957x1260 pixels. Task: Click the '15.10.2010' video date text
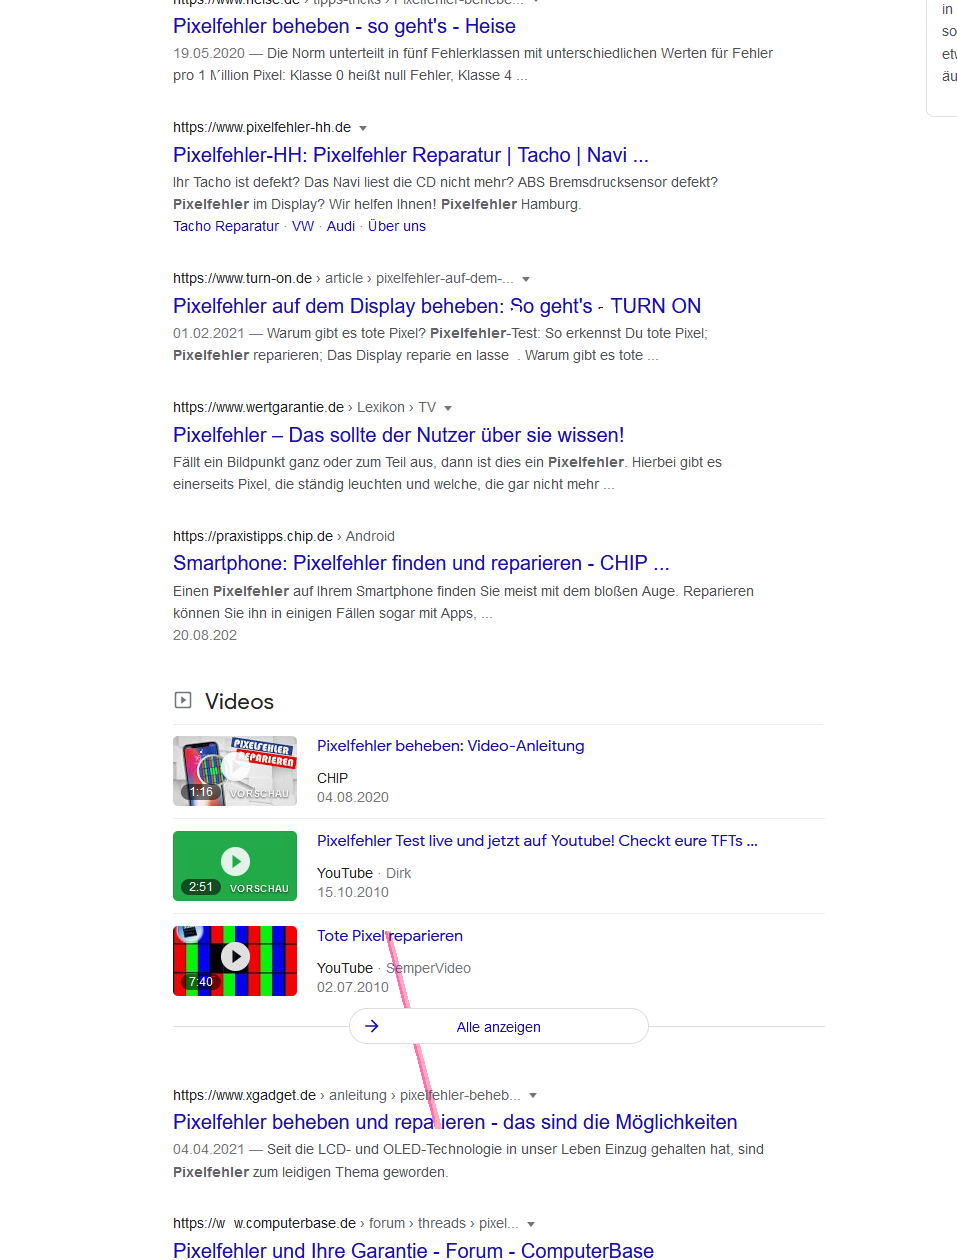click(x=353, y=892)
